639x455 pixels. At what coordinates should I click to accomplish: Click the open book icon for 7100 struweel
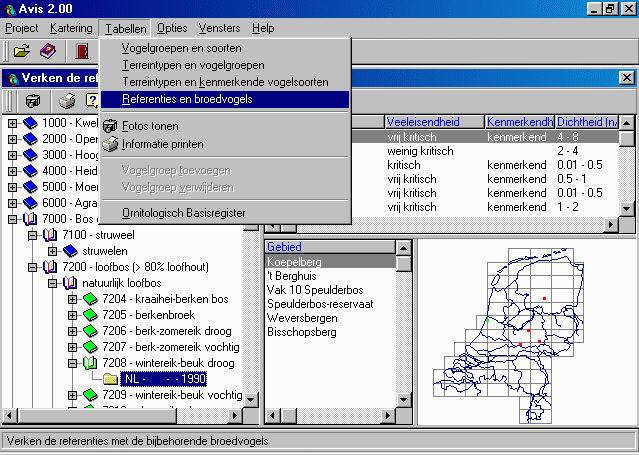click(50, 235)
